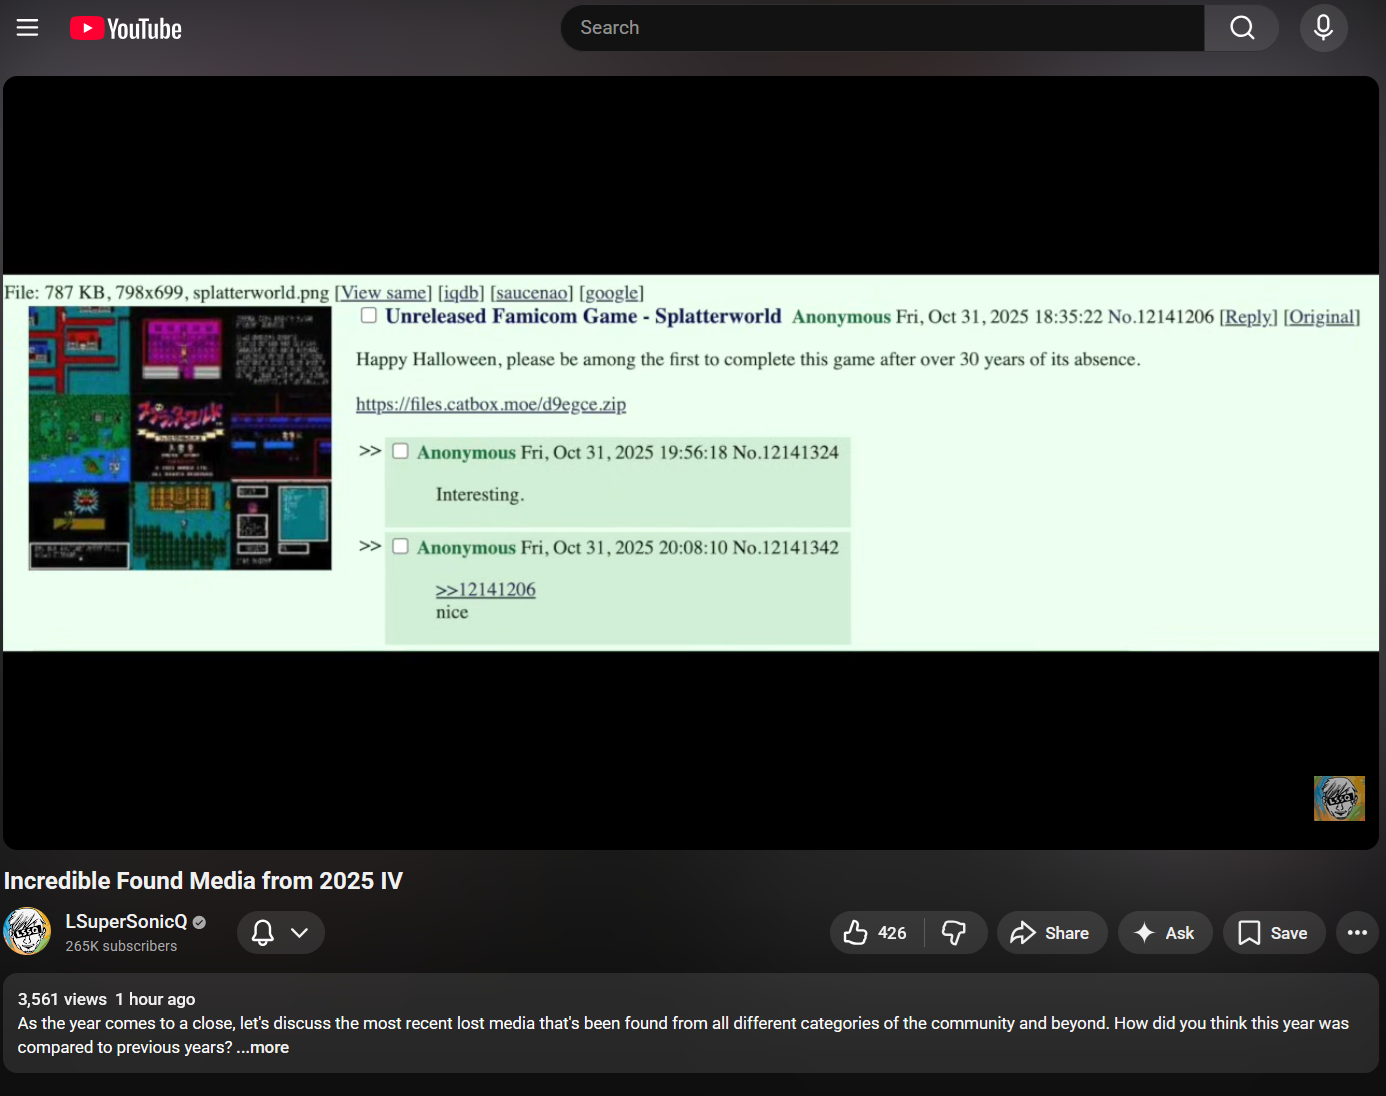The height and width of the screenshot is (1096, 1386).
Task: Click the 265K subscribers text
Action: click(x=121, y=946)
